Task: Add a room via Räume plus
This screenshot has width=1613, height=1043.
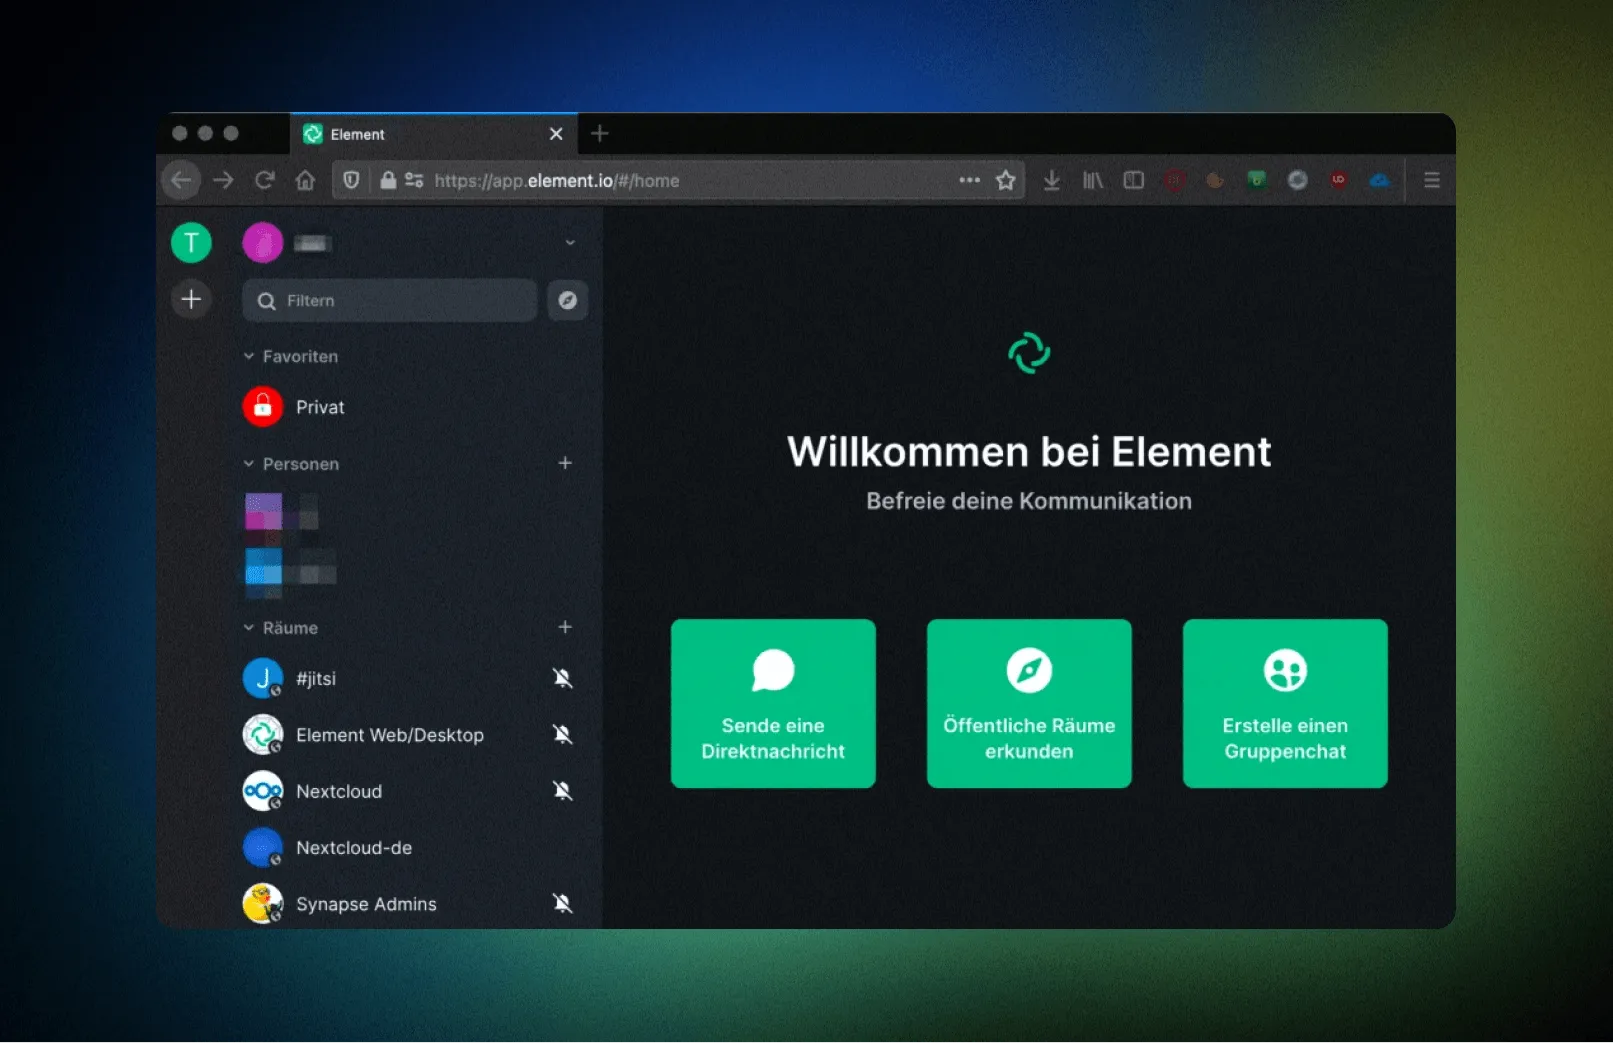Action: [x=565, y=627]
